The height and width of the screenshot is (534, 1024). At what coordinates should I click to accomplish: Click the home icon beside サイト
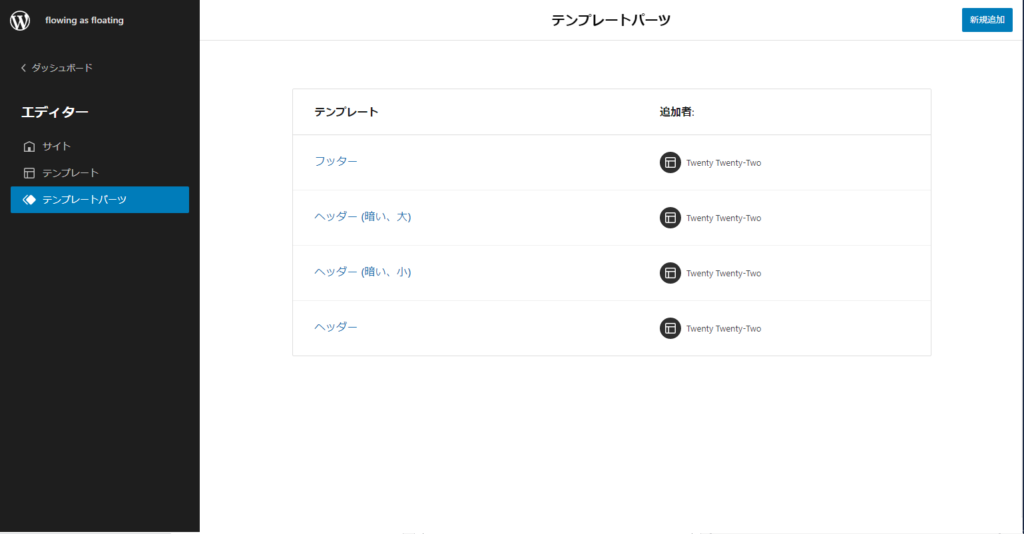click(29, 146)
